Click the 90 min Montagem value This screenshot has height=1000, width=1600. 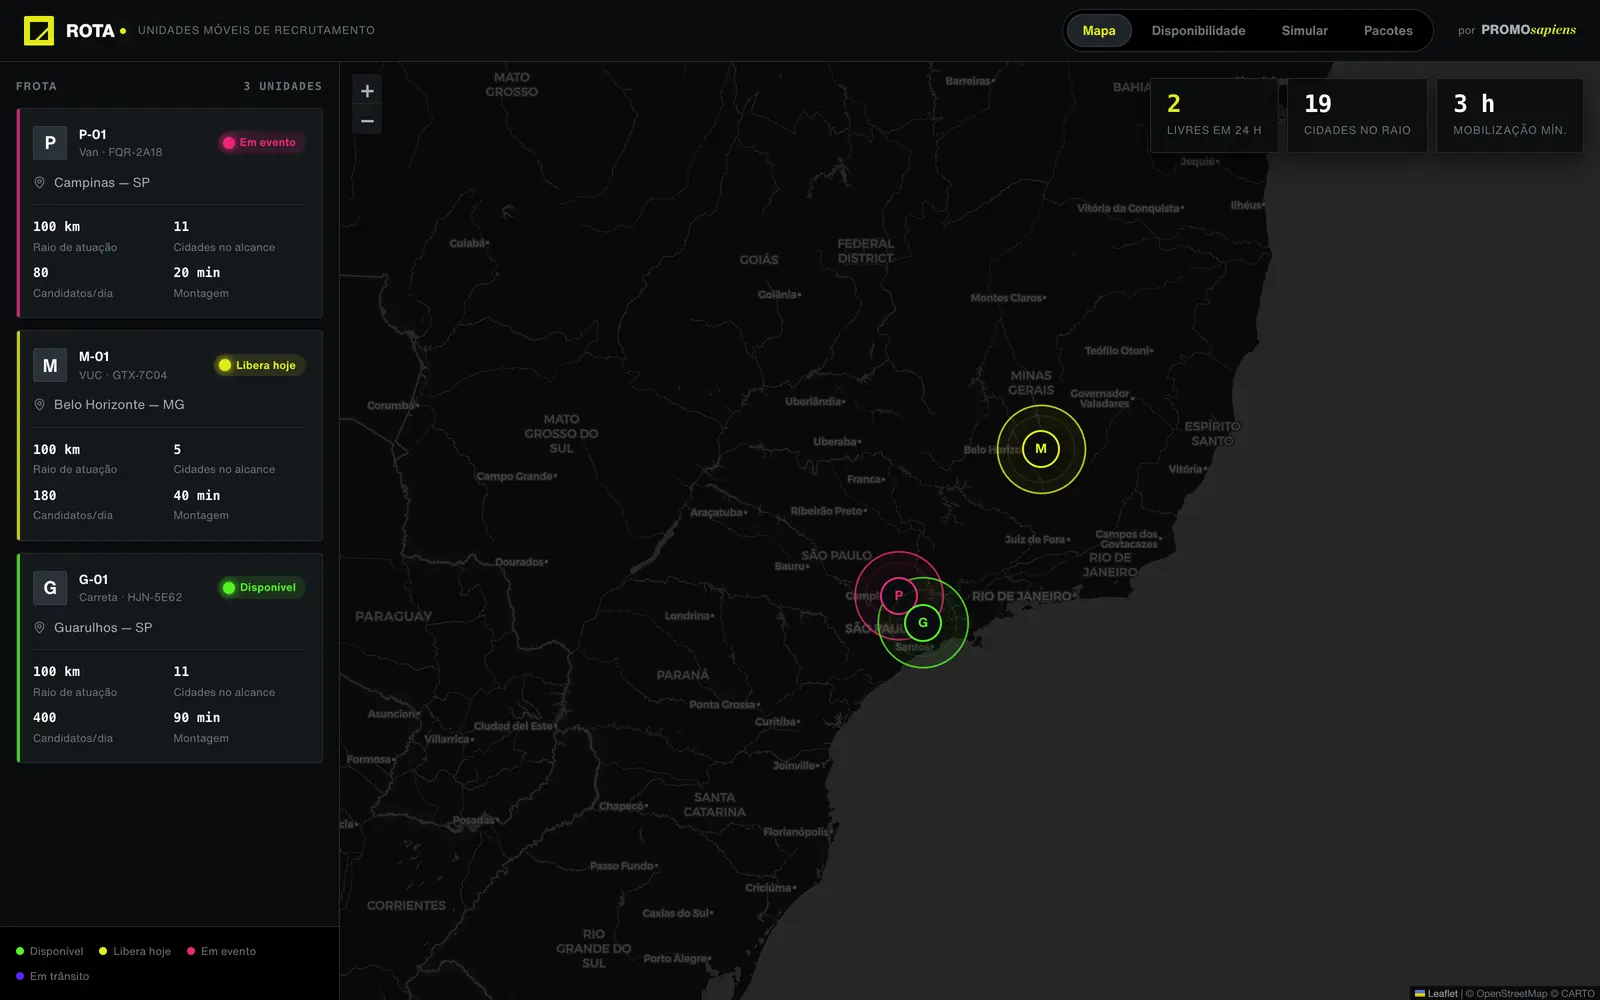197,718
